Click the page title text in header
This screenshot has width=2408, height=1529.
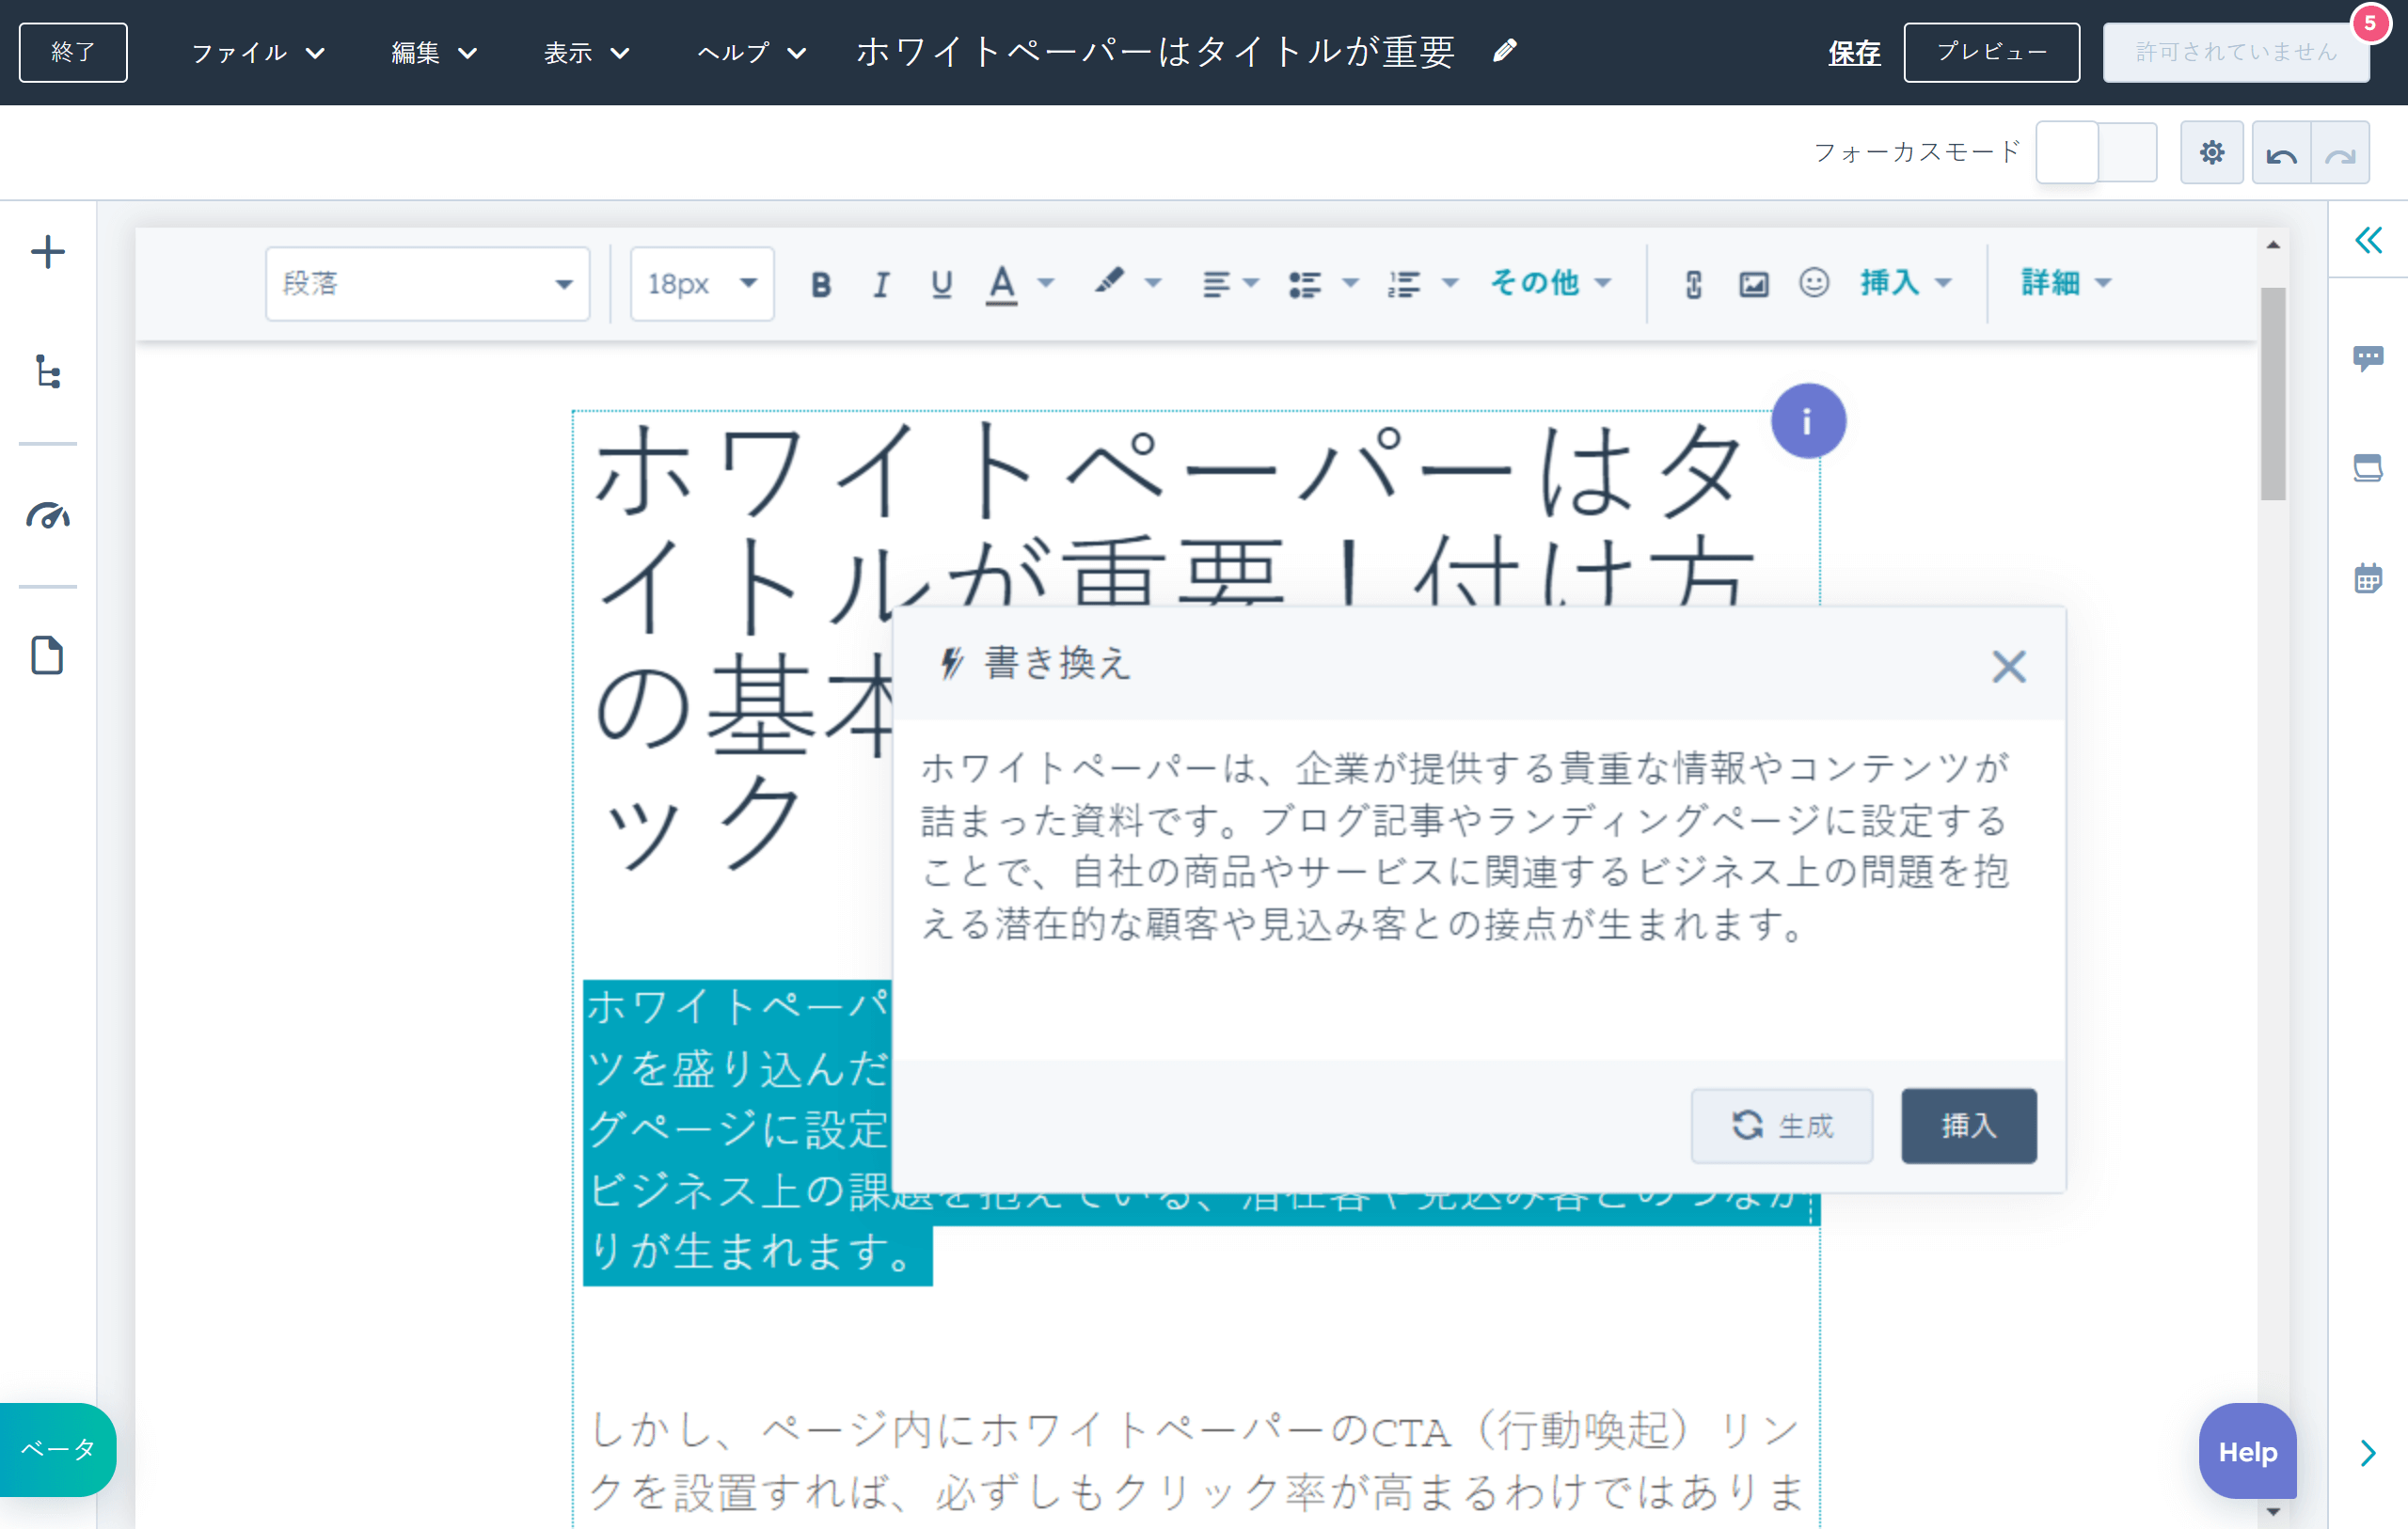pyautogui.click(x=1155, y=51)
